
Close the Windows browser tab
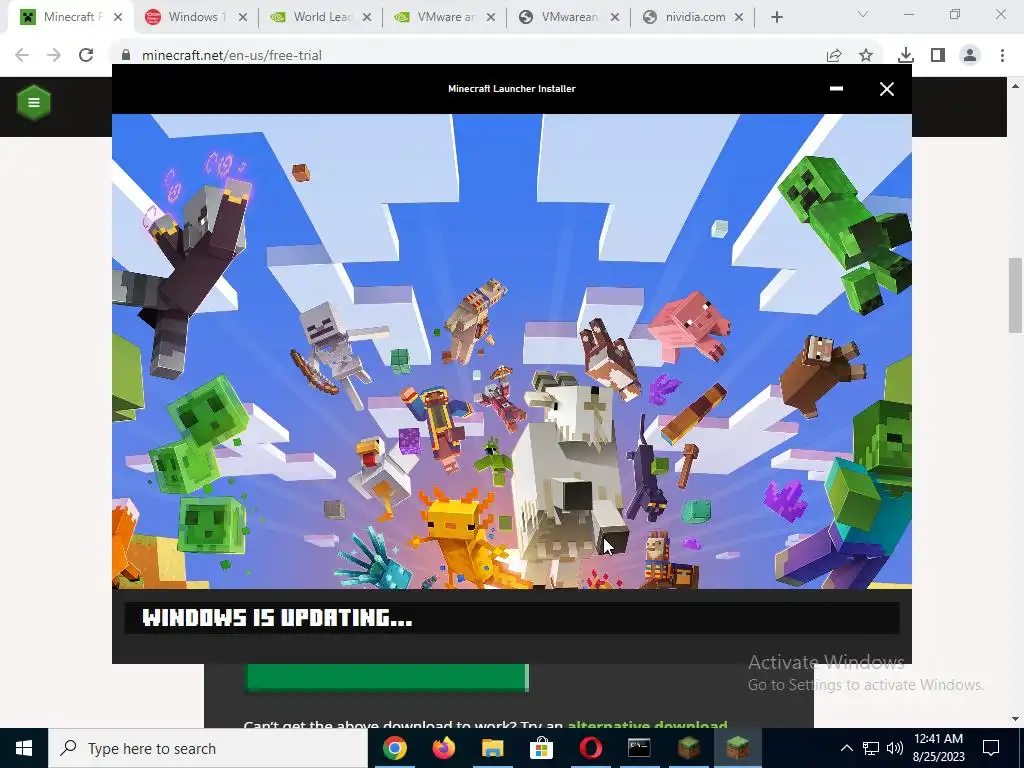(242, 18)
